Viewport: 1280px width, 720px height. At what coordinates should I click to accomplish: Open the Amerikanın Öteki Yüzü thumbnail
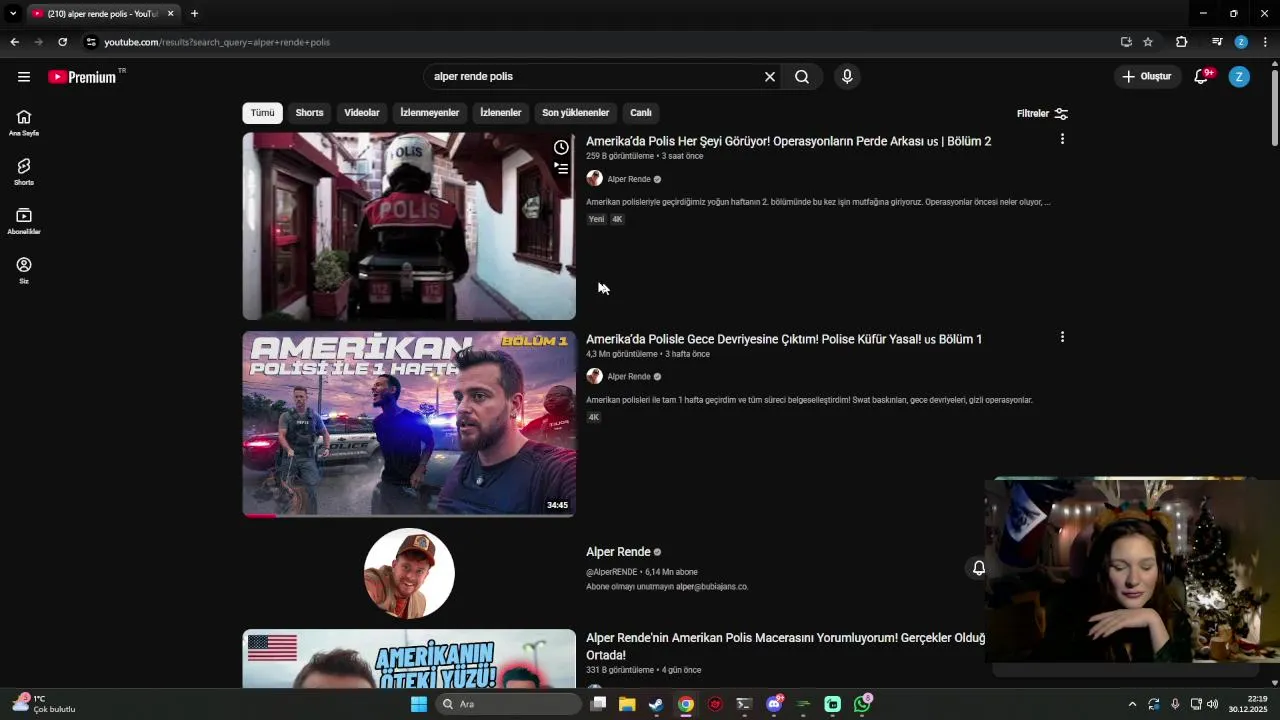coord(409,659)
